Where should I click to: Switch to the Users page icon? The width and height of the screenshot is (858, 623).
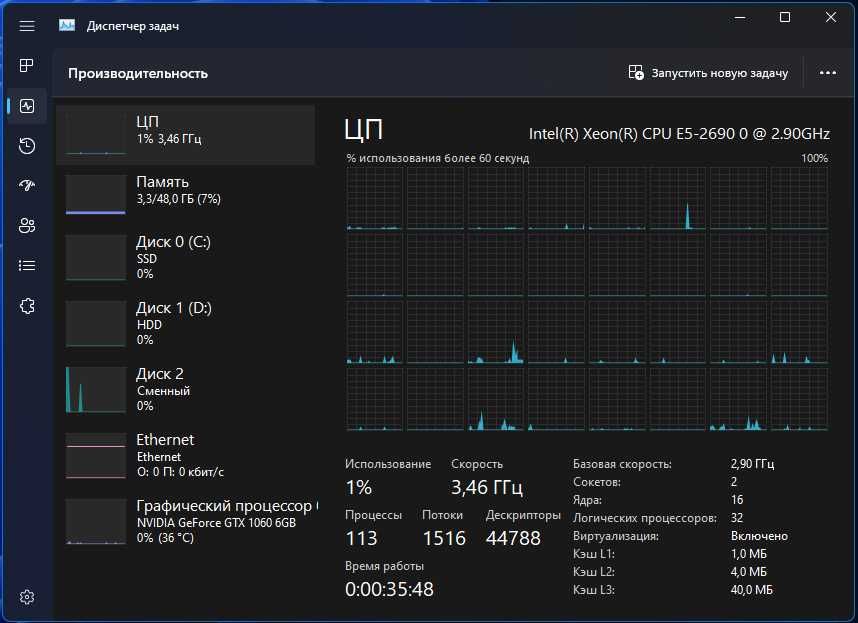pyautogui.click(x=27, y=226)
